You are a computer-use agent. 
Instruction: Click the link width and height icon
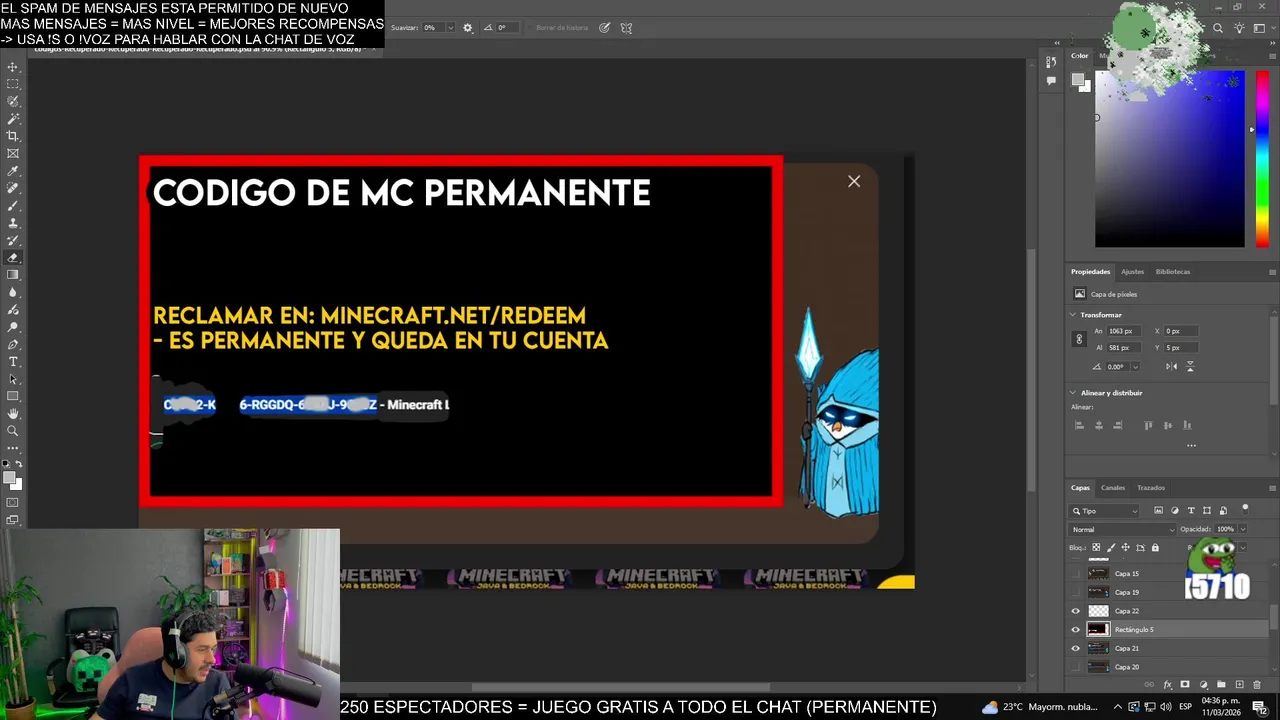[x=1079, y=339]
